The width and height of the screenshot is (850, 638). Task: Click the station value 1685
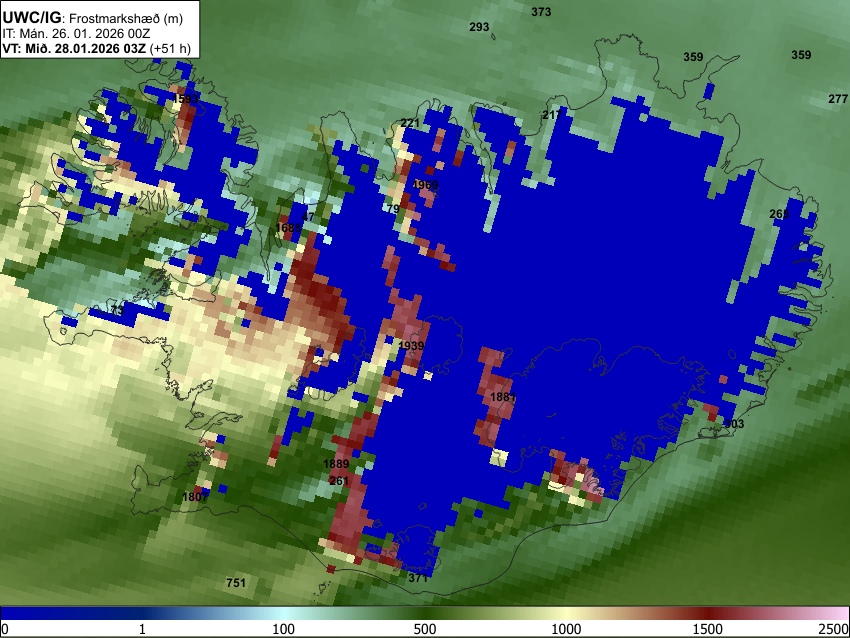288,228
